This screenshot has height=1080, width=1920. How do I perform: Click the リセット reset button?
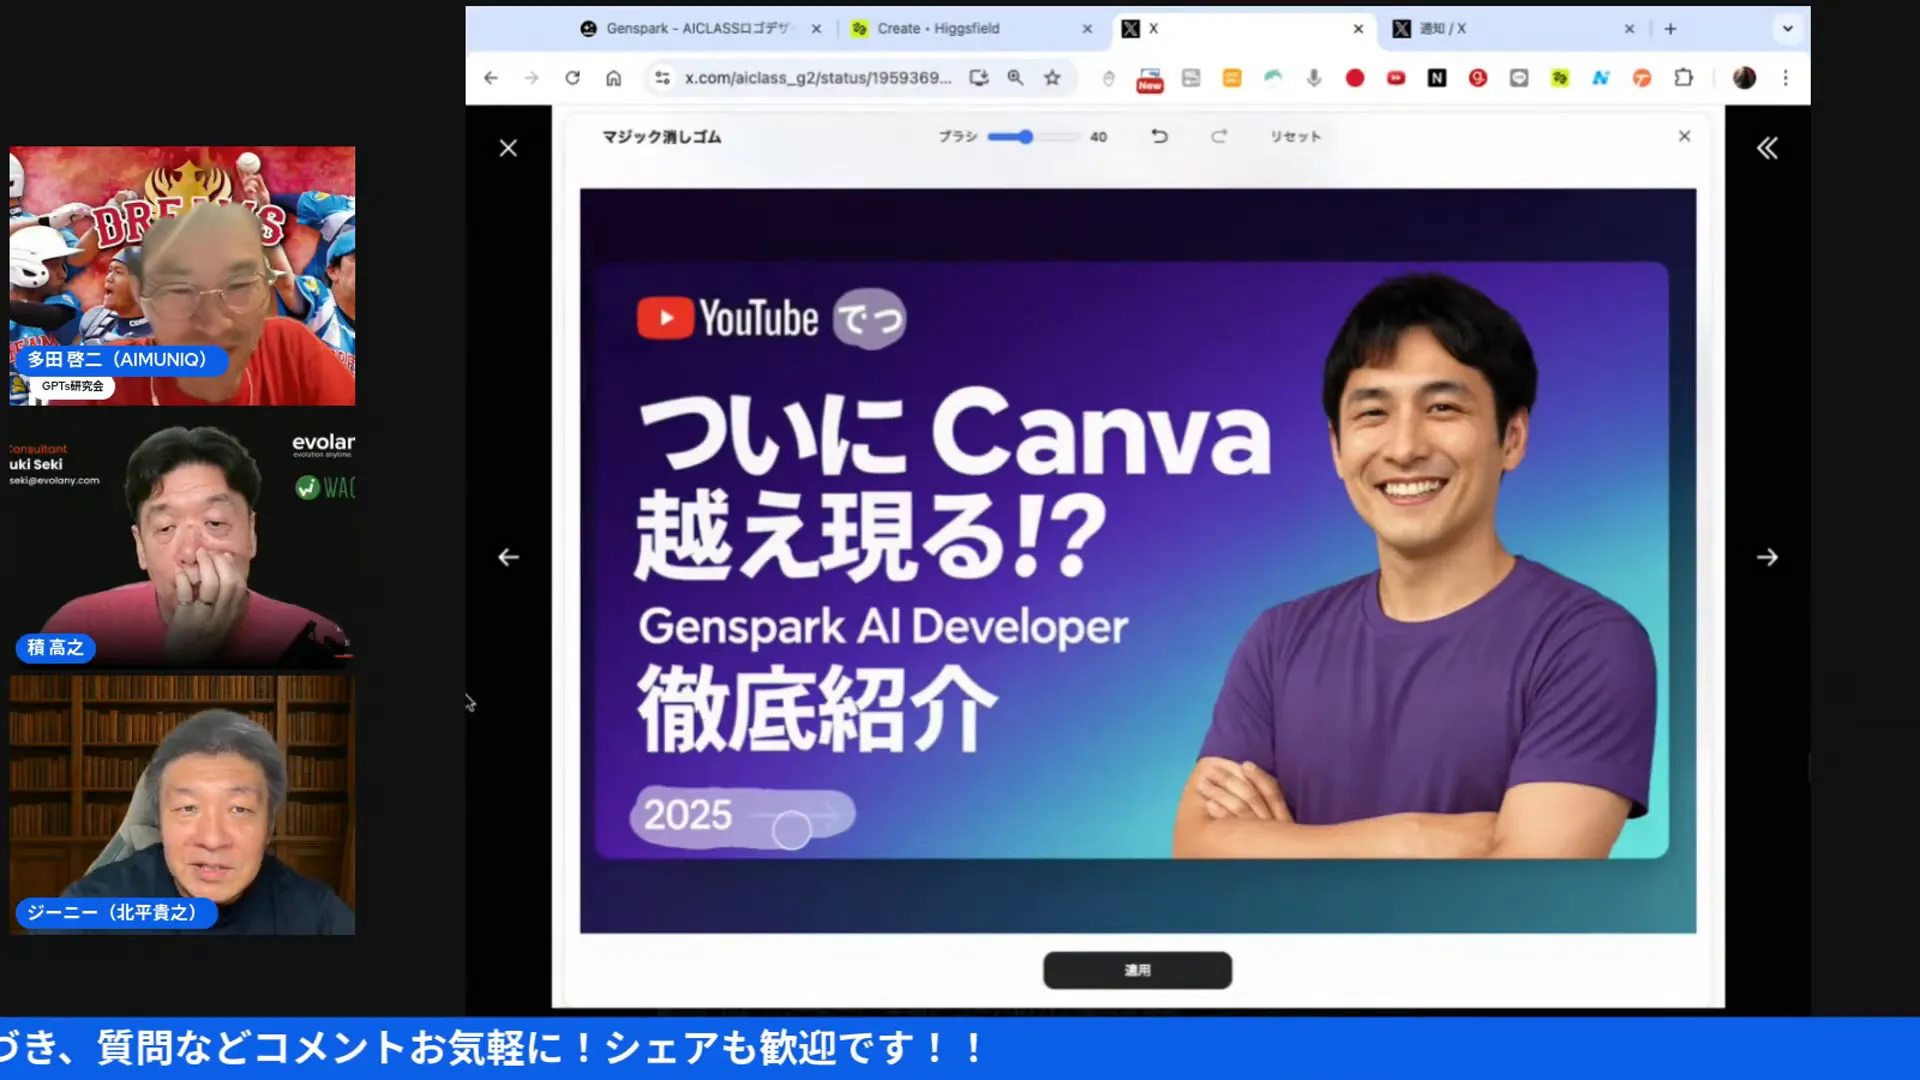pyautogui.click(x=1295, y=136)
